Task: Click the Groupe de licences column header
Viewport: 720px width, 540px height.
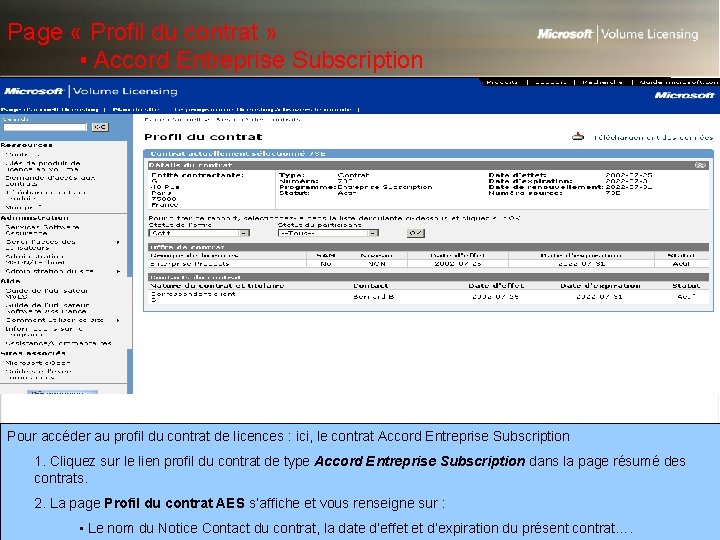Action: tap(195, 255)
